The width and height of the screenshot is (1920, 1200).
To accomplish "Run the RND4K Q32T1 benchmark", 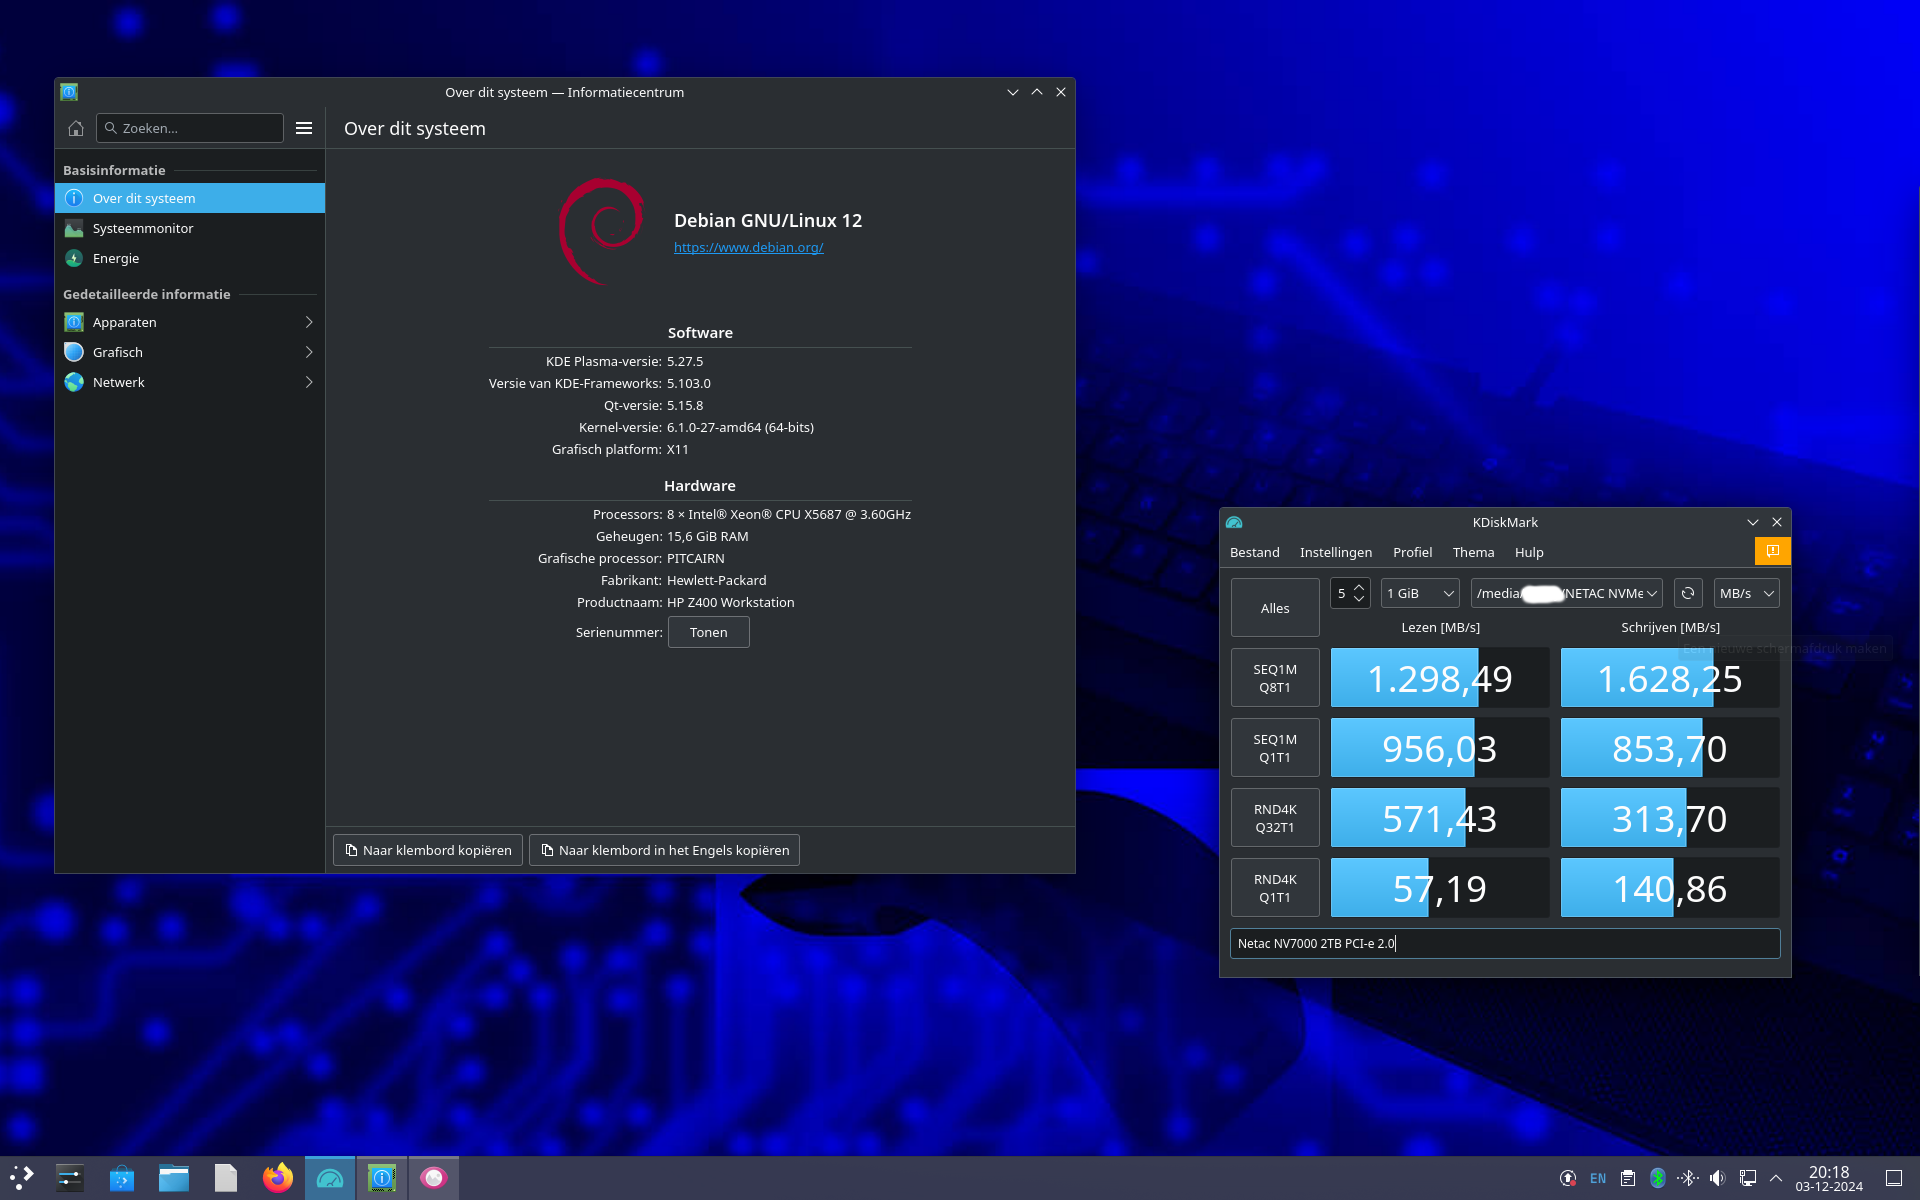I will point(1275,818).
